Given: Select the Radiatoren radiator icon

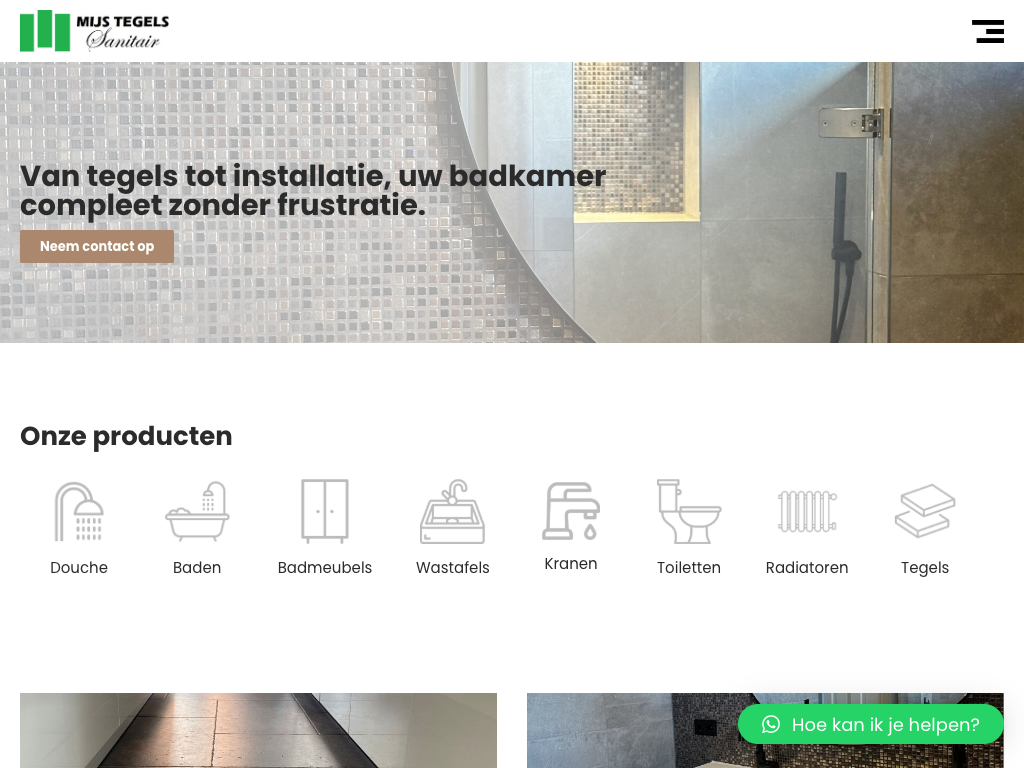Looking at the screenshot, I should click(x=807, y=511).
